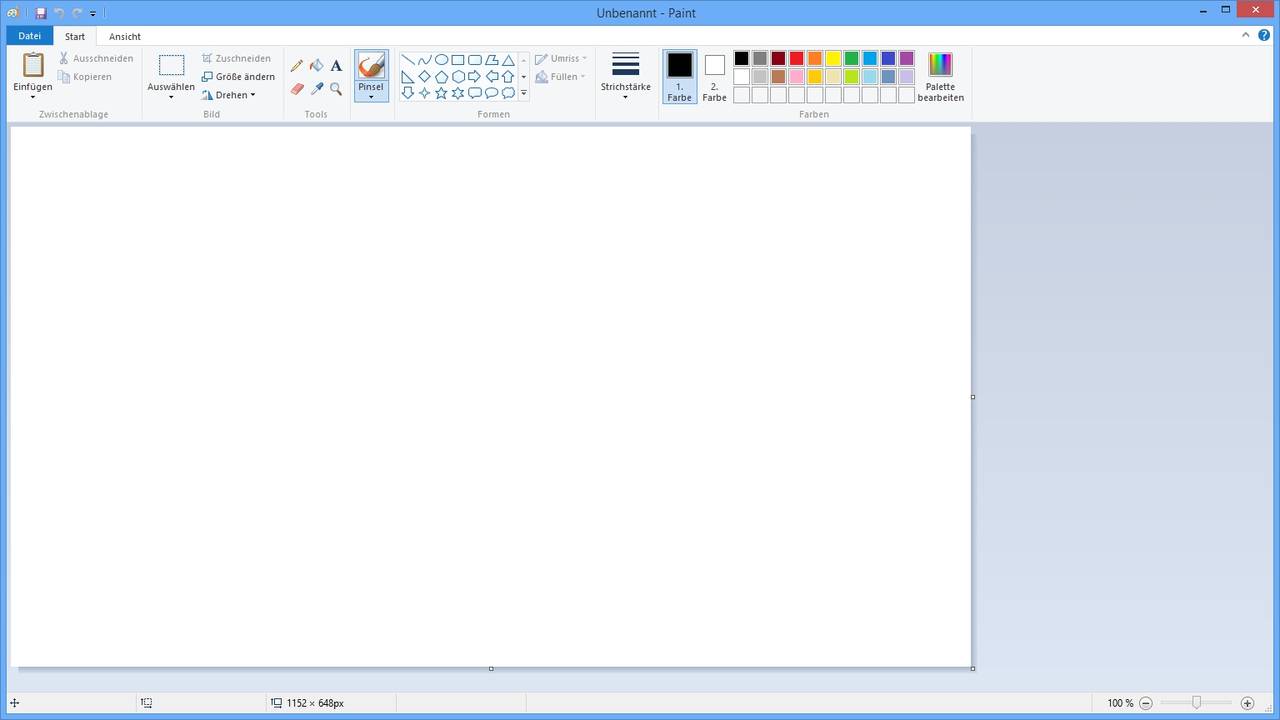Choose the rounded rectangle shape
The height and width of the screenshot is (720, 1280).
475,60
